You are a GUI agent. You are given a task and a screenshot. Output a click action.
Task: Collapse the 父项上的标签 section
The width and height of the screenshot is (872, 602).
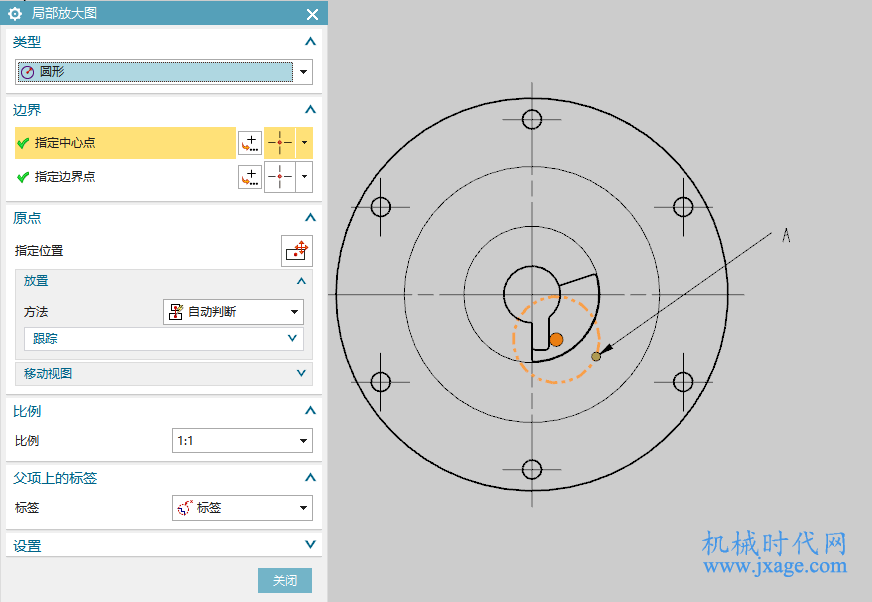click(x=310, y=477)
